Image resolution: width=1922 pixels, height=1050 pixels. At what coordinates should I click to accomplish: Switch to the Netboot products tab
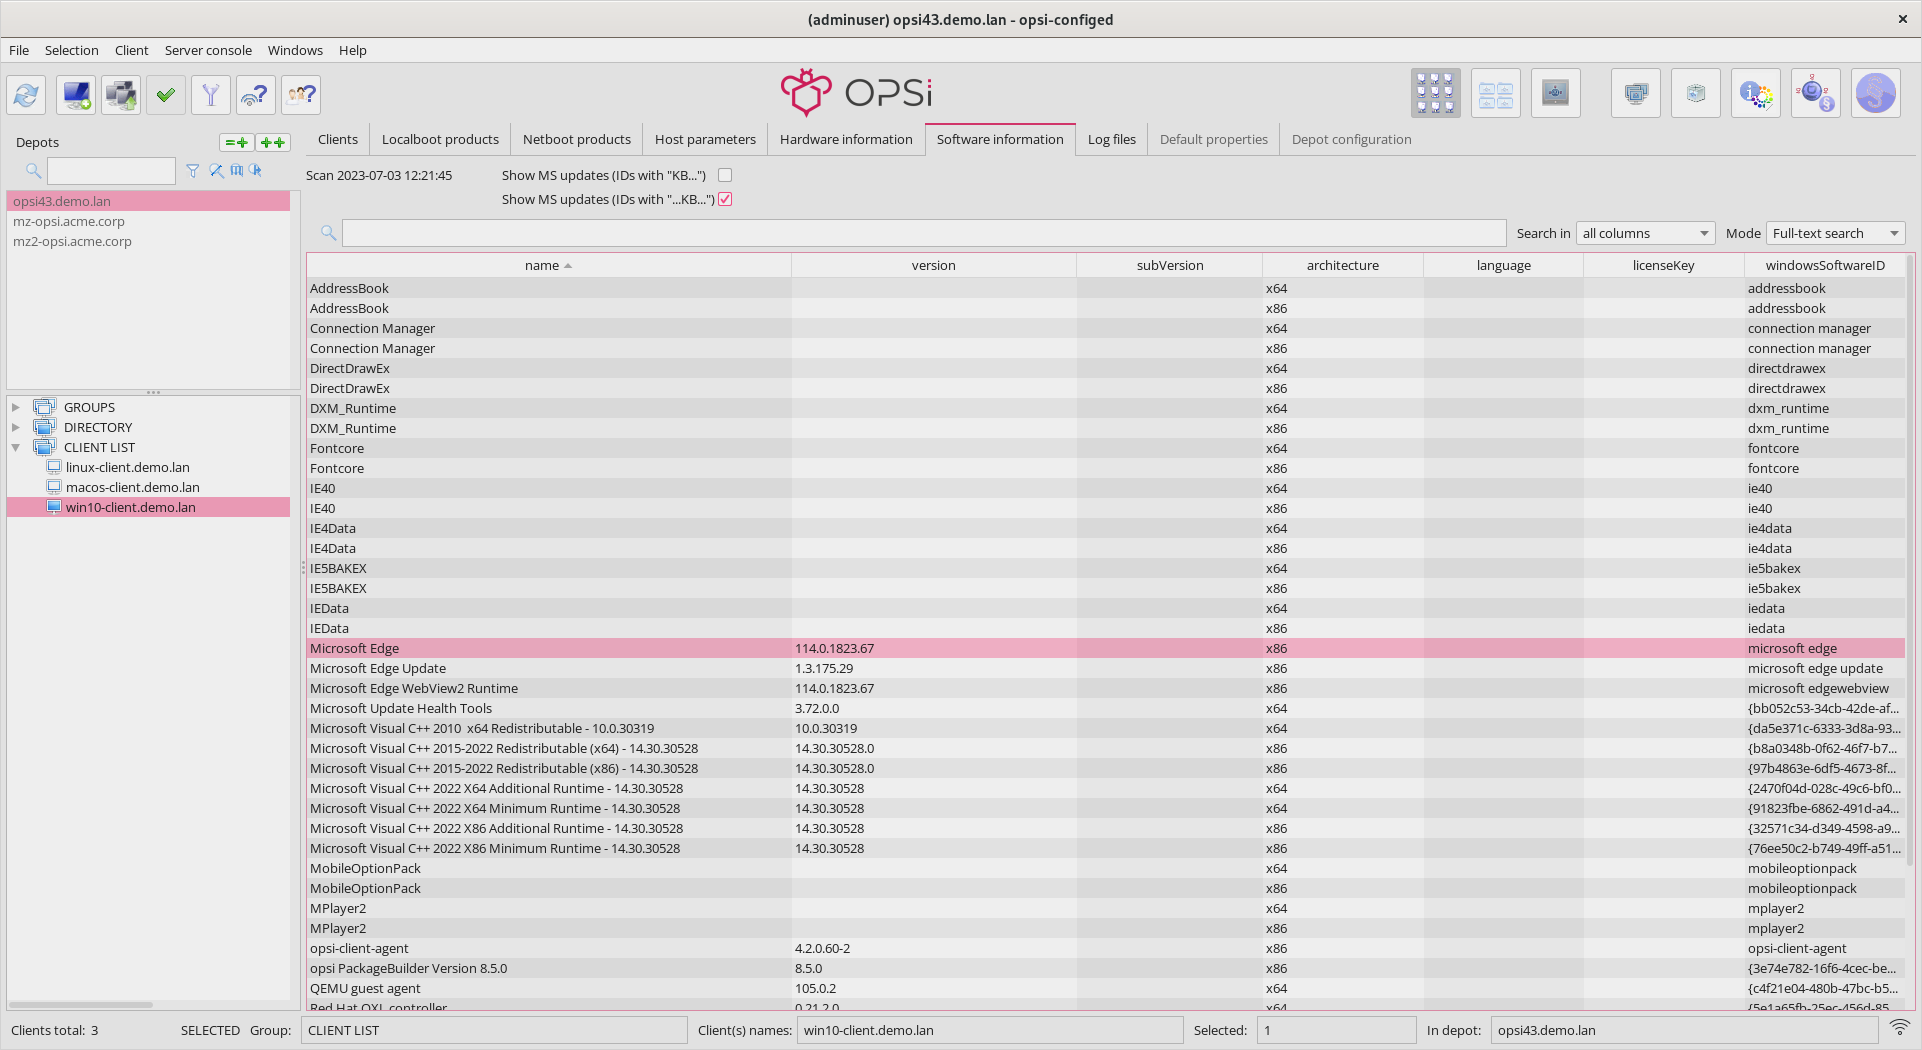[x=577, y=139]
